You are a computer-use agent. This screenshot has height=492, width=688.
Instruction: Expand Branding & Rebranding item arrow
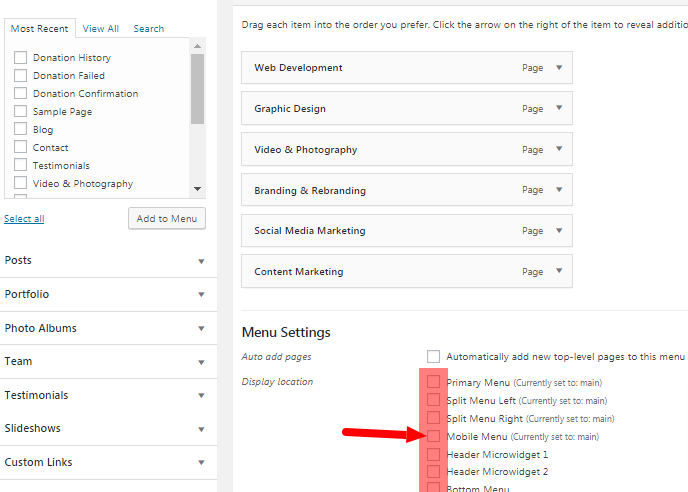559,190
